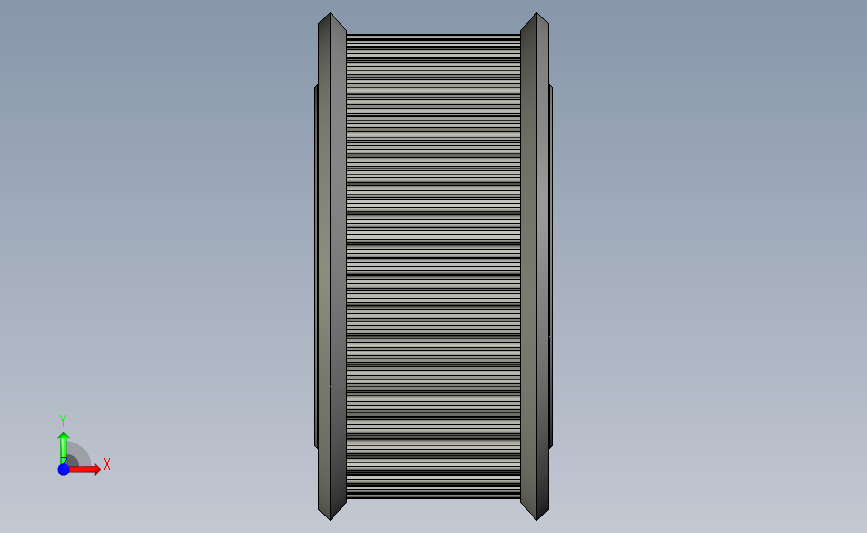Click the red X axis arrow
Viewport: 867px width, 533px height.
(x=84, y=469)
